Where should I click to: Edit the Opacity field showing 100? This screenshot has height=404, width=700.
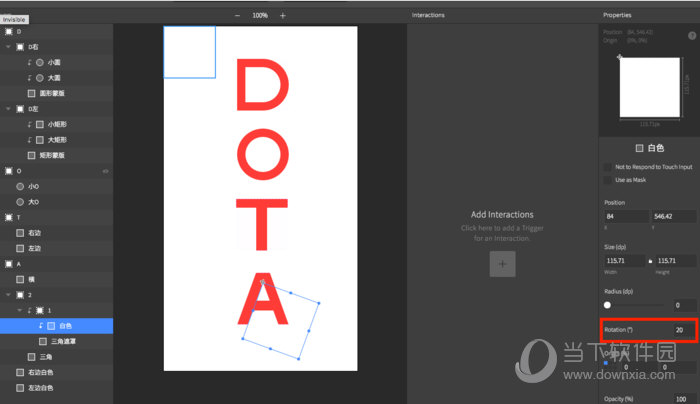tap(684, 399)
